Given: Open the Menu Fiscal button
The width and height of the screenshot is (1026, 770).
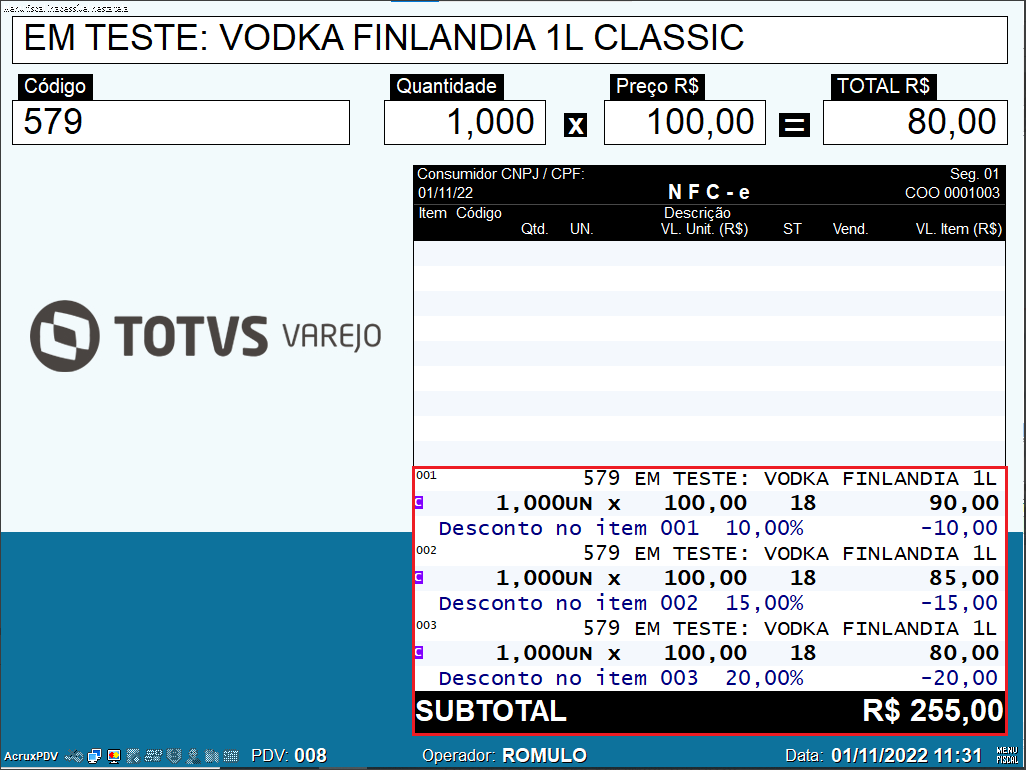Looking at the screenshot, I should click(1007, 756).
